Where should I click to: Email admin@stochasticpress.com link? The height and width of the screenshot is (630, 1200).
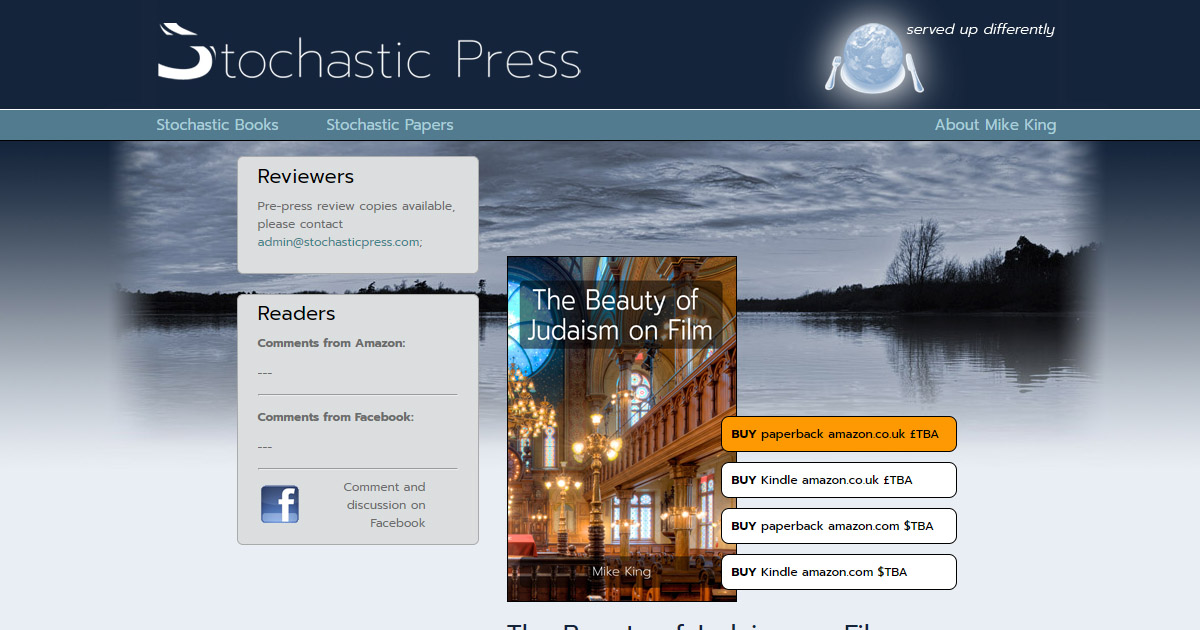[x=338, y=242]
